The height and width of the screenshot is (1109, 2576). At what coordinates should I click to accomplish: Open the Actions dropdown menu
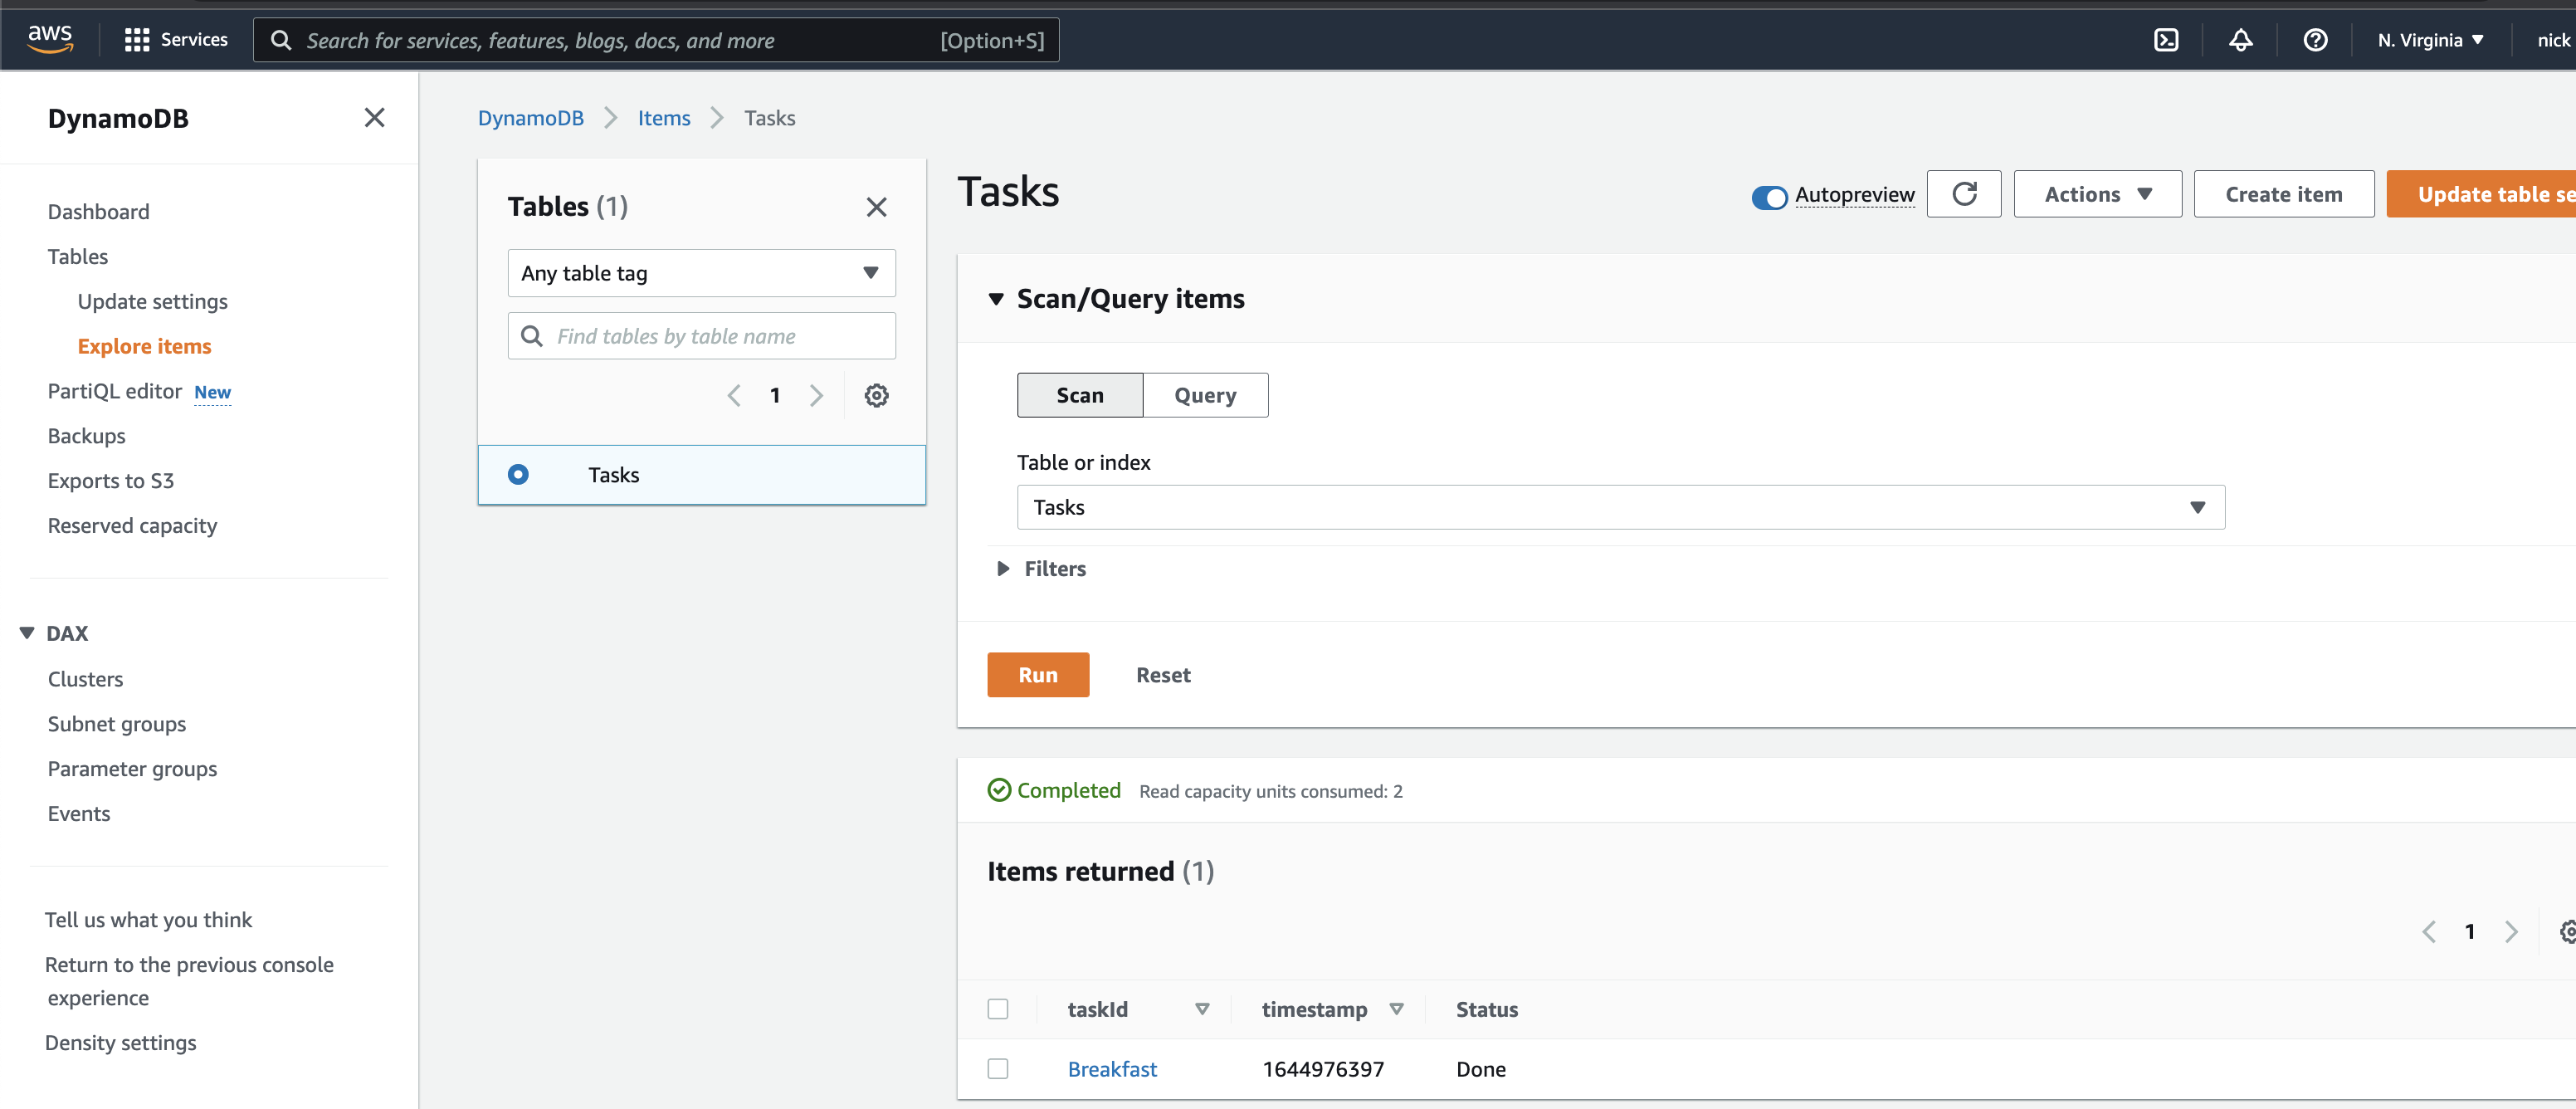point(2097,194)
